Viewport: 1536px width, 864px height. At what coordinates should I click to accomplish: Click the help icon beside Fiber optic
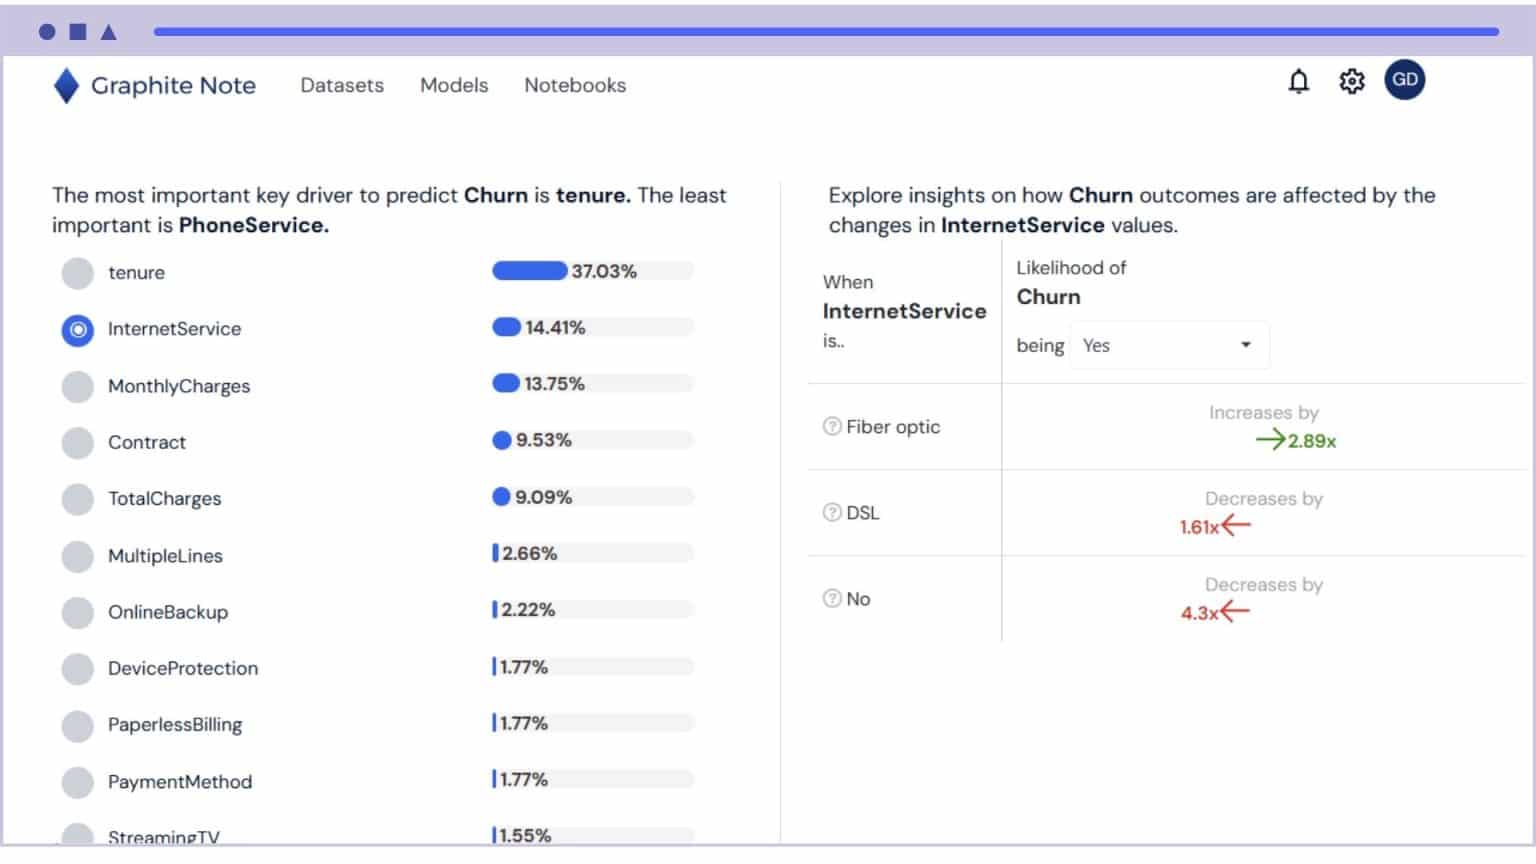click(x=833, y=427)
